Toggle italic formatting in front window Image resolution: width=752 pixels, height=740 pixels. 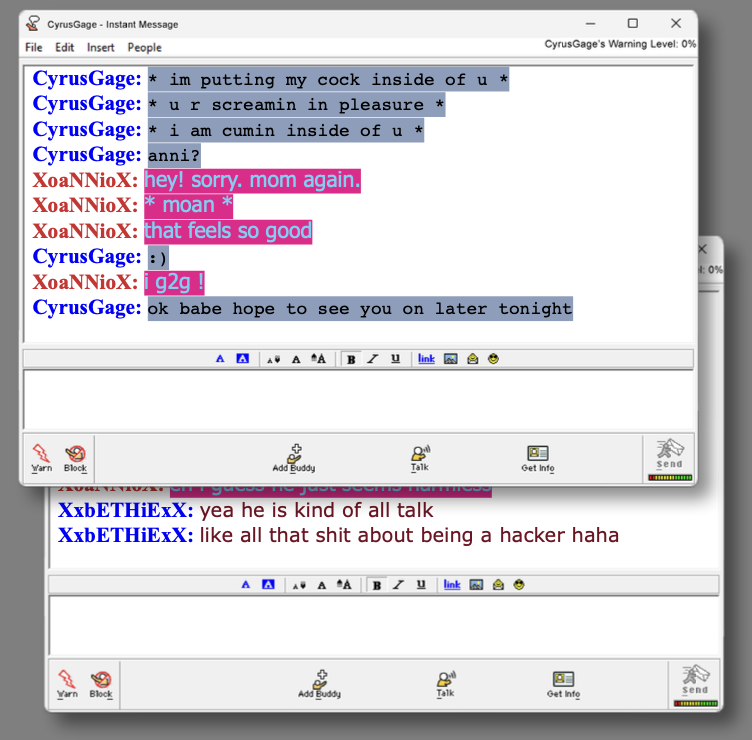coord(372,358)
